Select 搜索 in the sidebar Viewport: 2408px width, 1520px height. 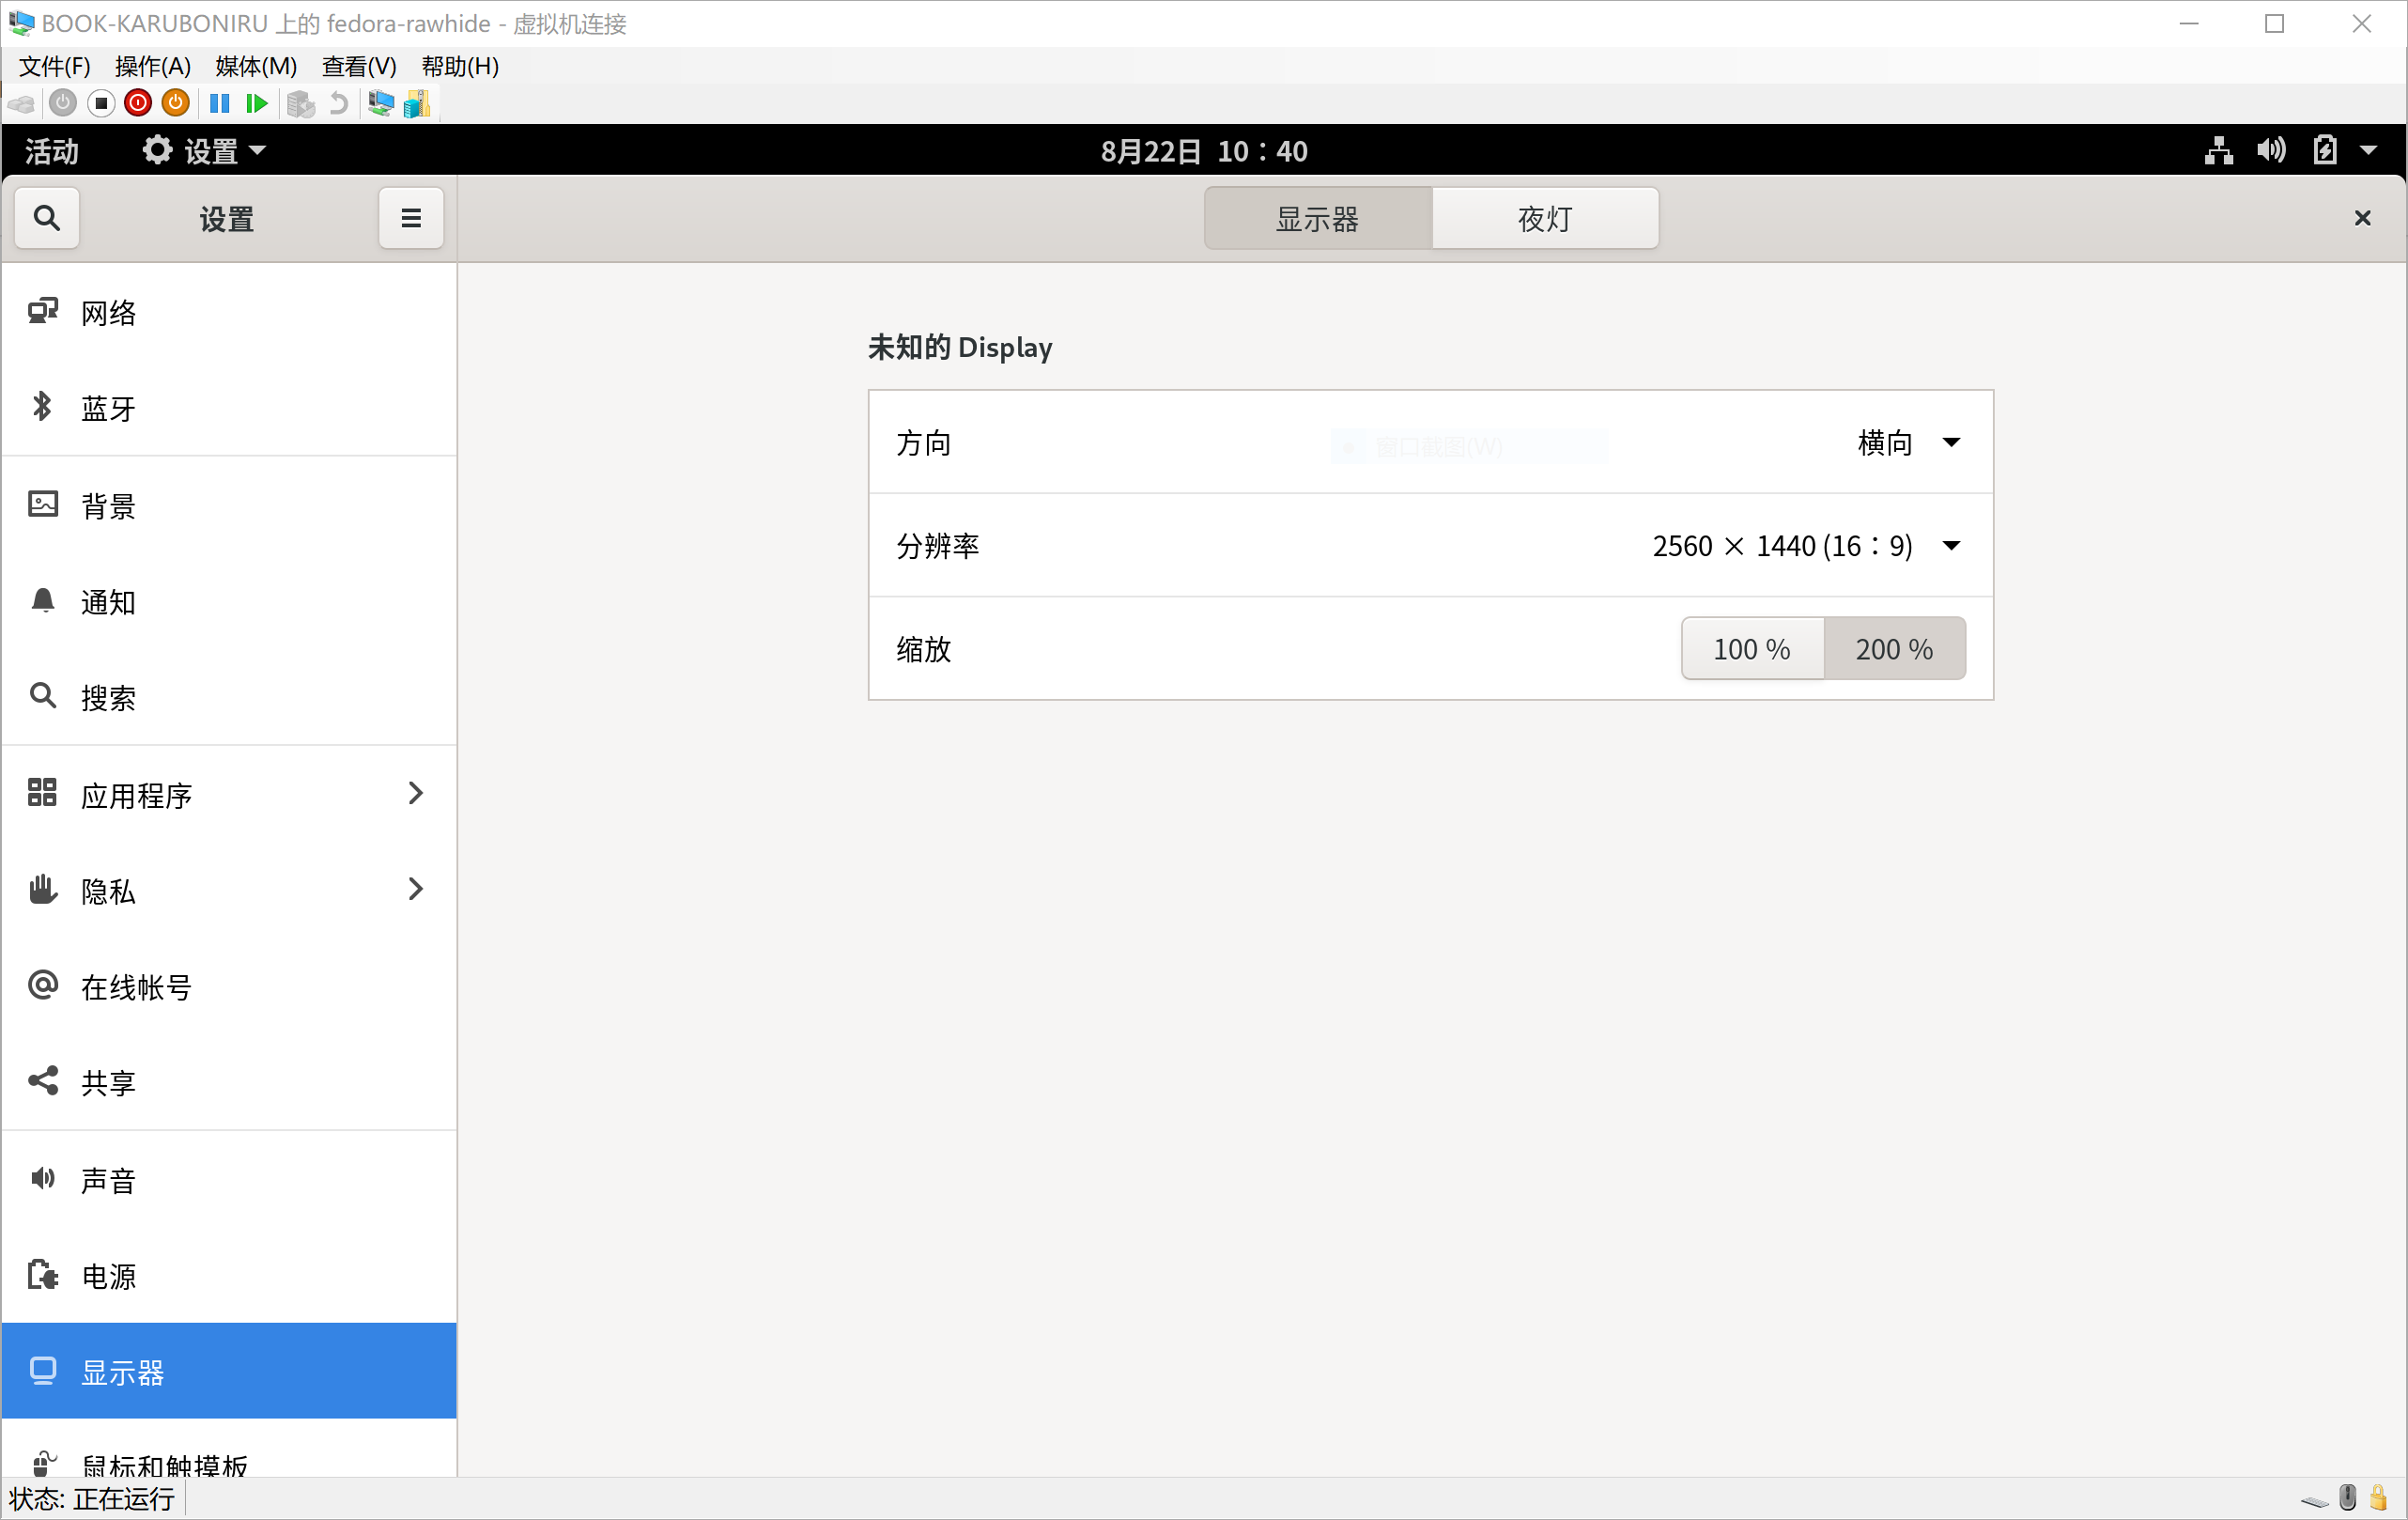[x=229, y=697]
